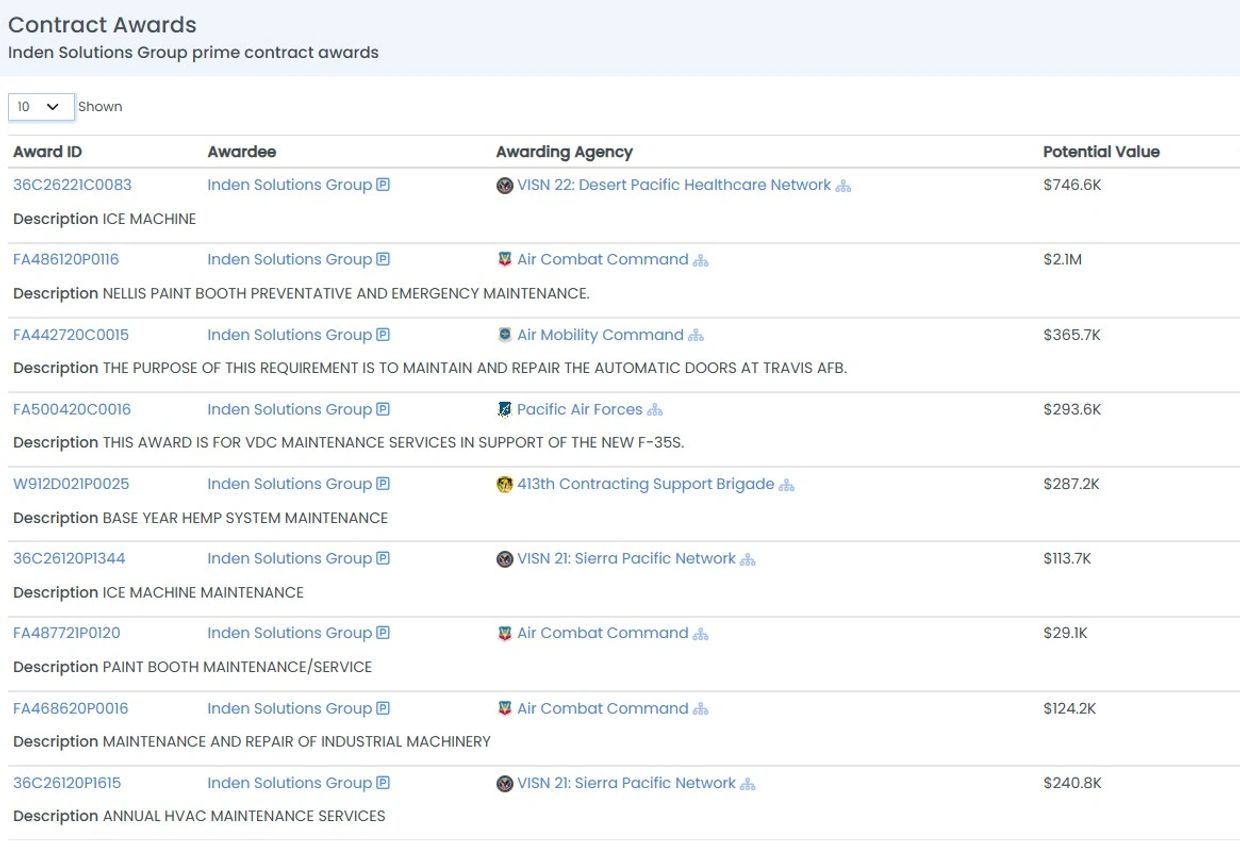Viewport: 1240px width, 860px height.
Task: Click the profile icon in the W912D021P0025 awardee row
Action: click(383, 484)
